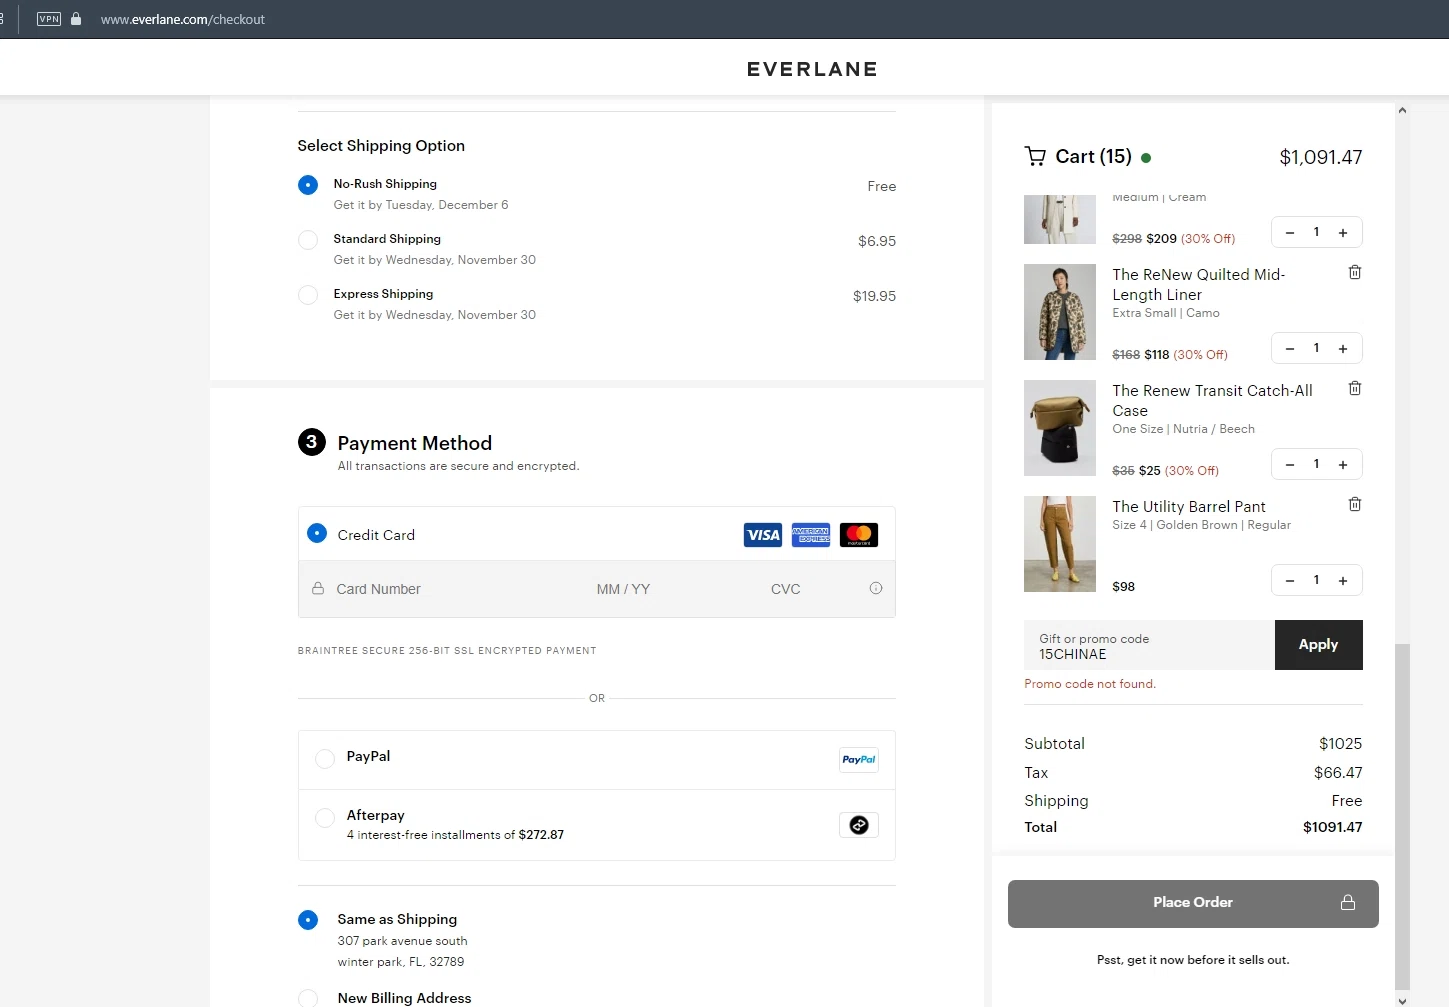Click the site security padlock icon

pos(76,19)
